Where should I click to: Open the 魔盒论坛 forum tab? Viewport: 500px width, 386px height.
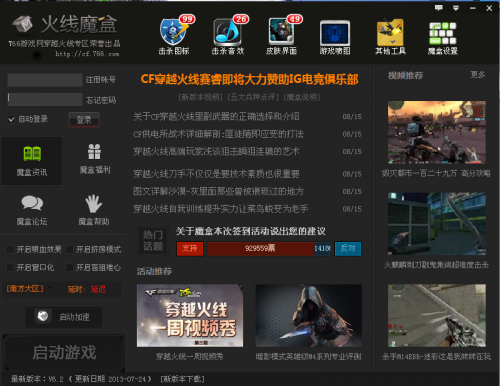click(x=32, y=210)
